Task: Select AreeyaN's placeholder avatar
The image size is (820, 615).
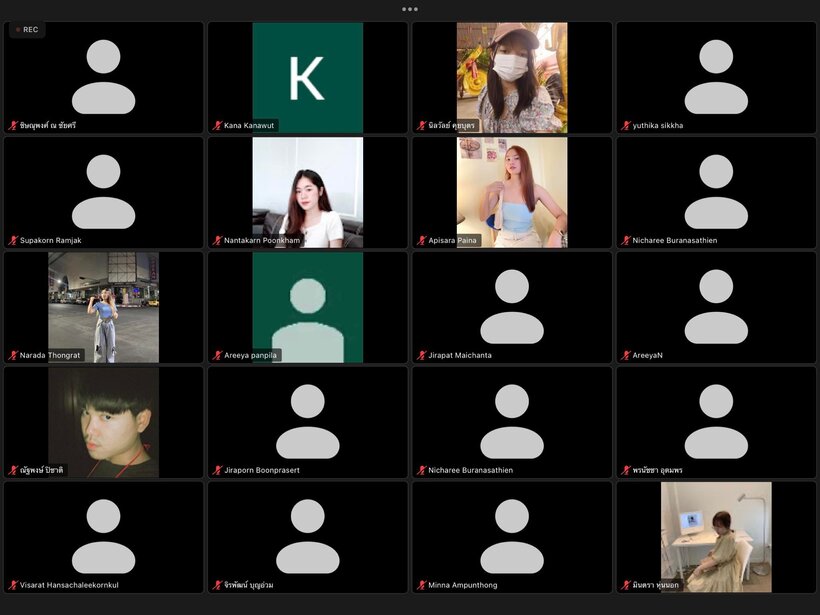Action: click(x=716, y=307)
